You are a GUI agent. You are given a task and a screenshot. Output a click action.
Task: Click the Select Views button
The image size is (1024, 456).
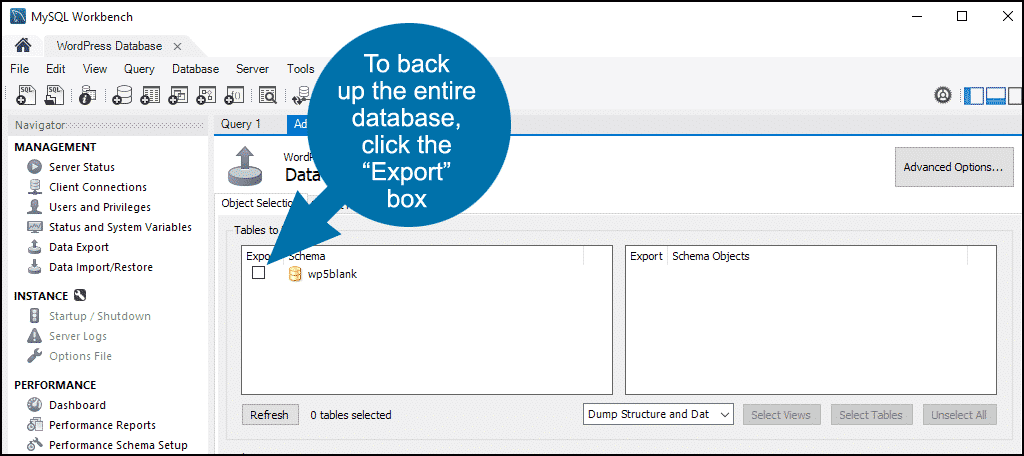pos(780,415)
